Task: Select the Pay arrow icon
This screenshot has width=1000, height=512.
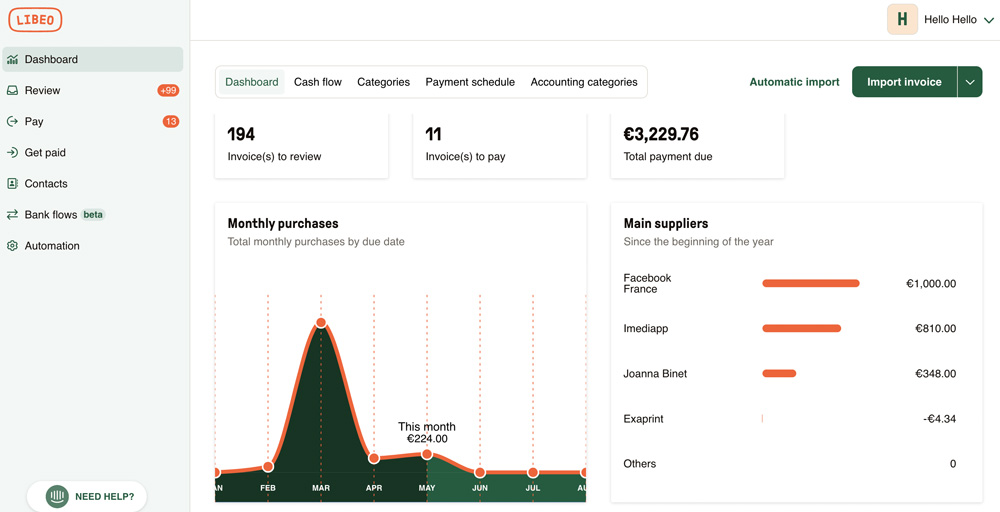Action: click(12, 122)
